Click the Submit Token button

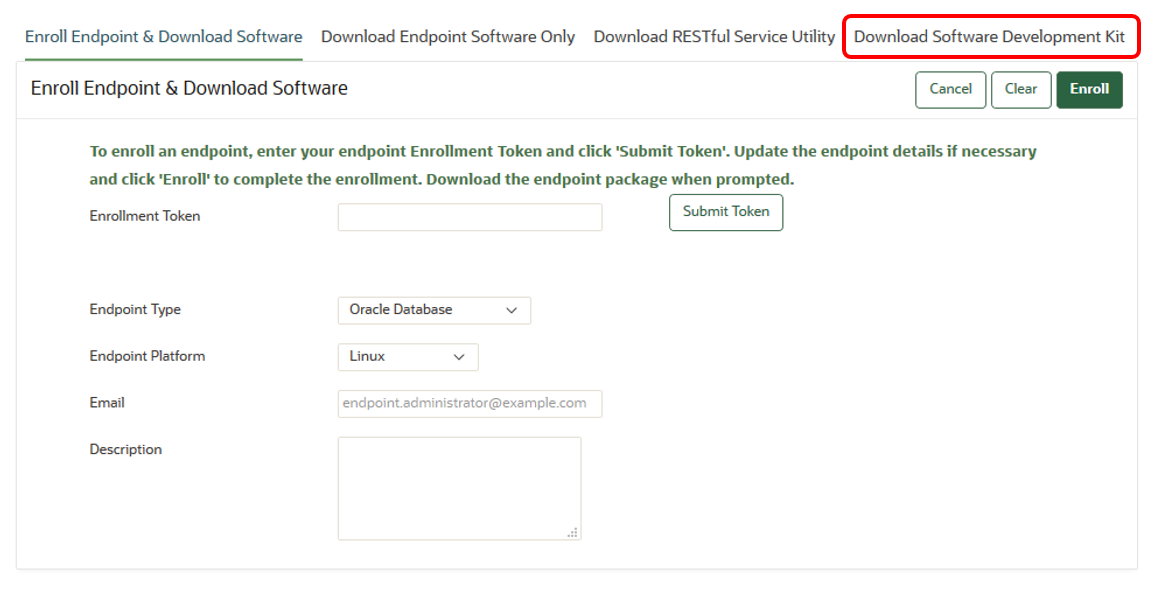[726, 212]
